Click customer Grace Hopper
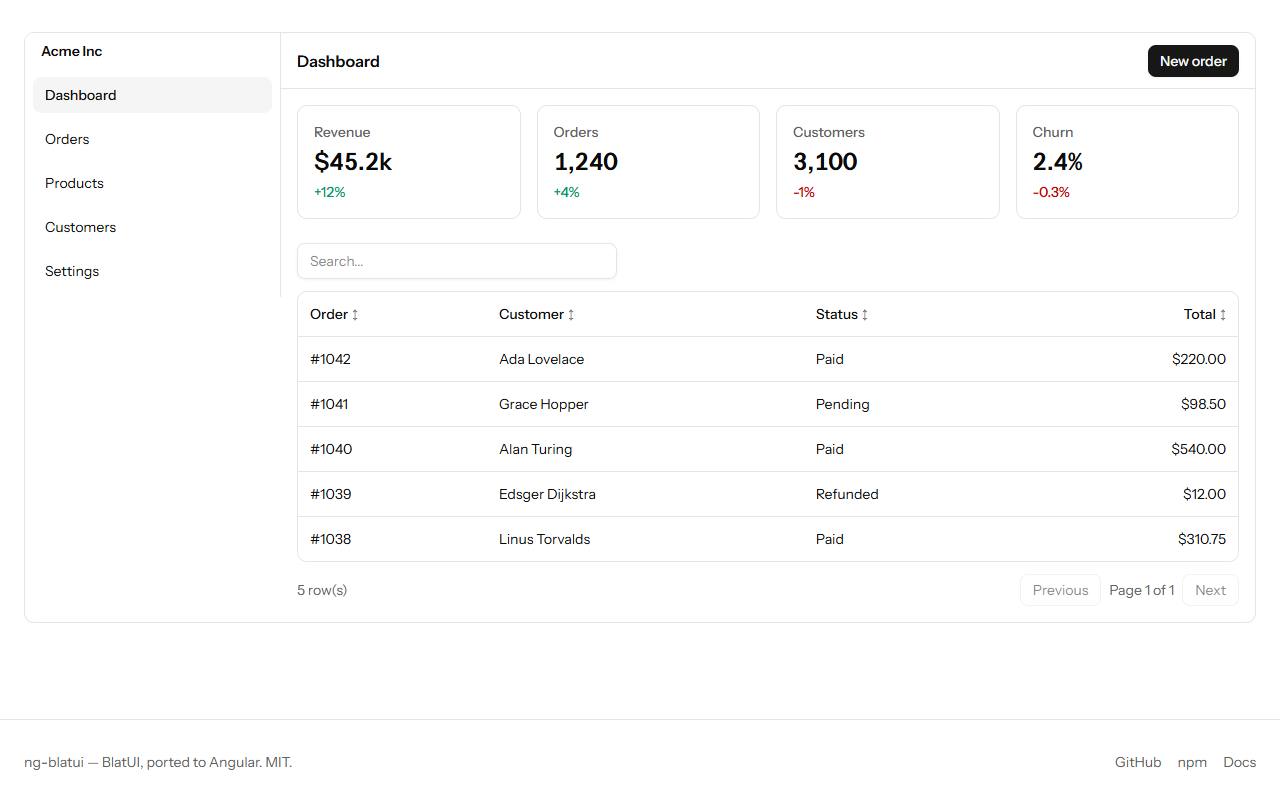This screenshot has width=1280, height=800. coord(544,404)
